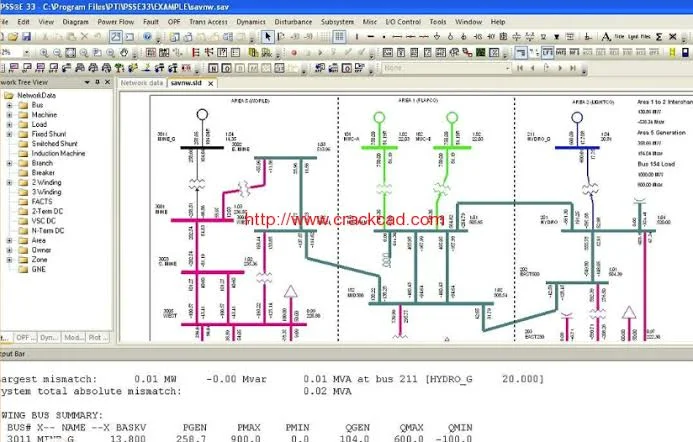Expand the Branch tree node
The image size is (693, 442).
(x=9, y=164)
